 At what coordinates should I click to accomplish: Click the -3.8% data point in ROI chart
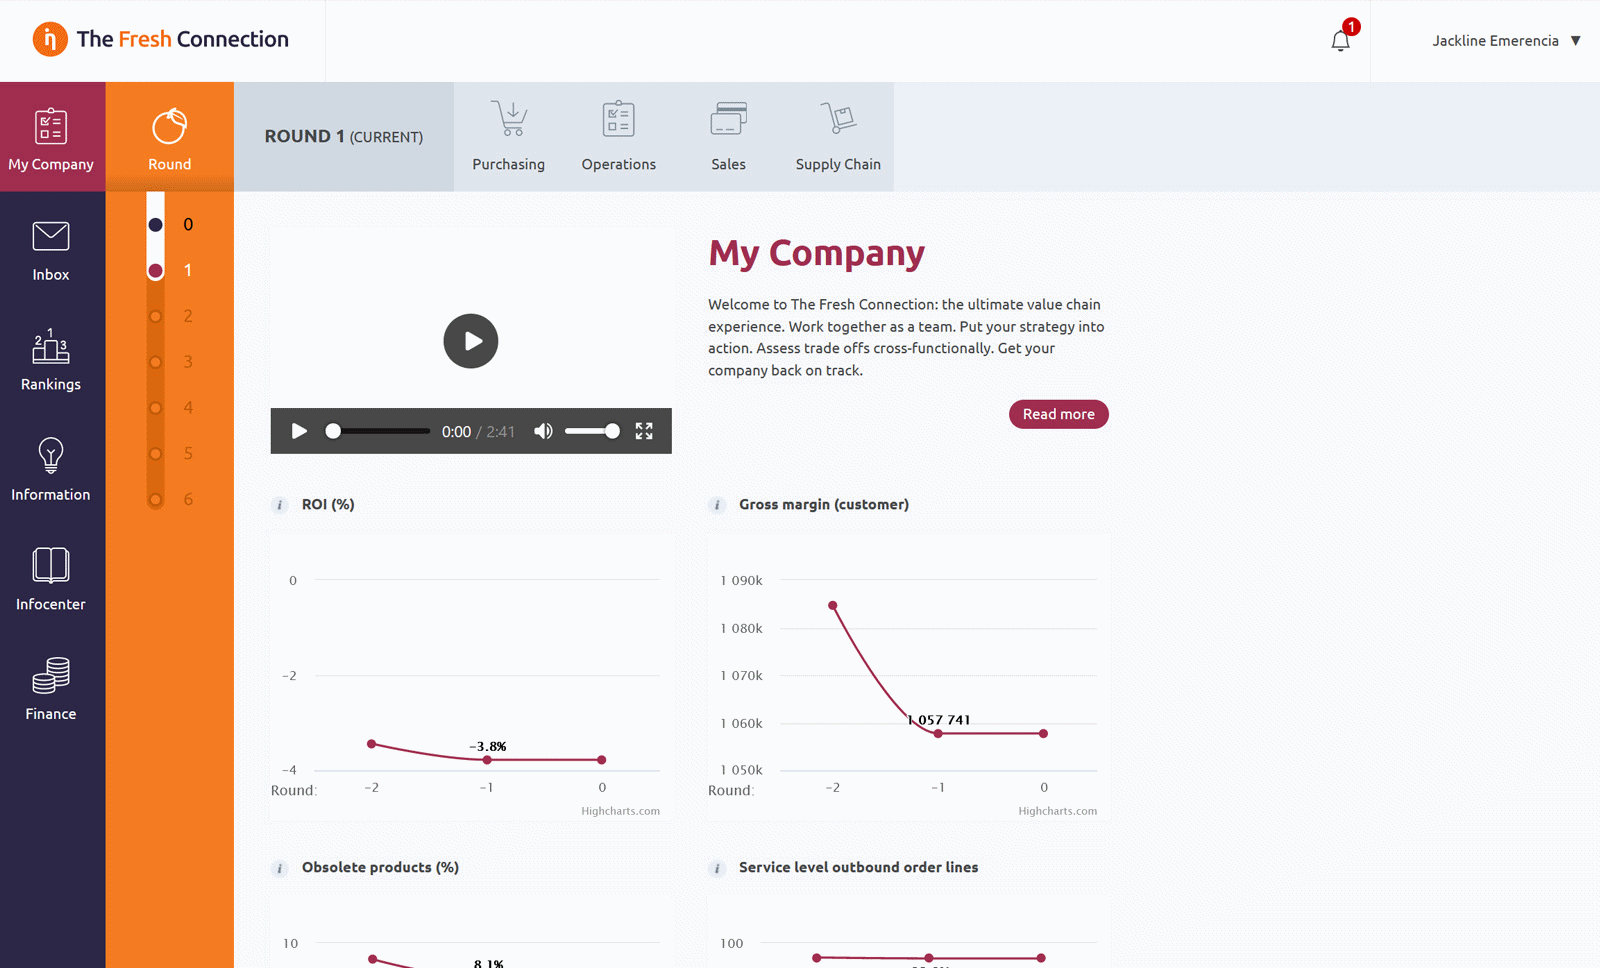[487, 760]
